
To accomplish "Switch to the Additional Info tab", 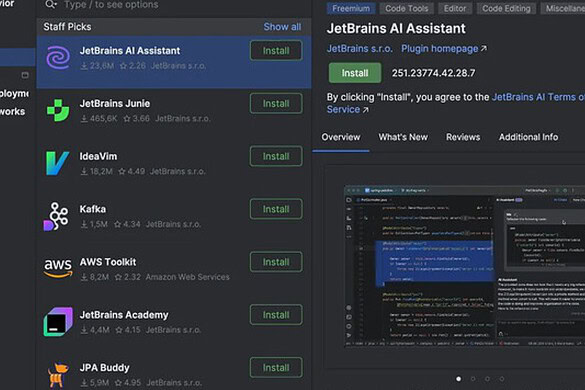I will 528,137.
